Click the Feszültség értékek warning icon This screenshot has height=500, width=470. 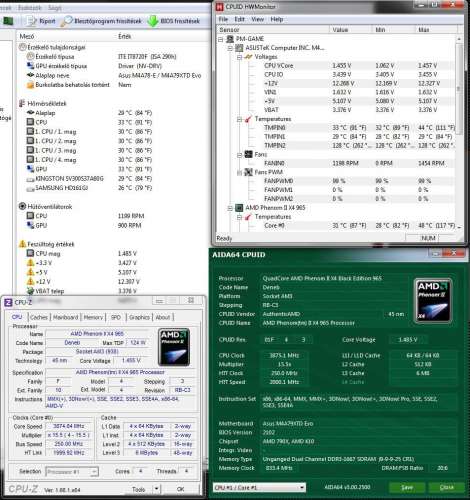point(22,244)
